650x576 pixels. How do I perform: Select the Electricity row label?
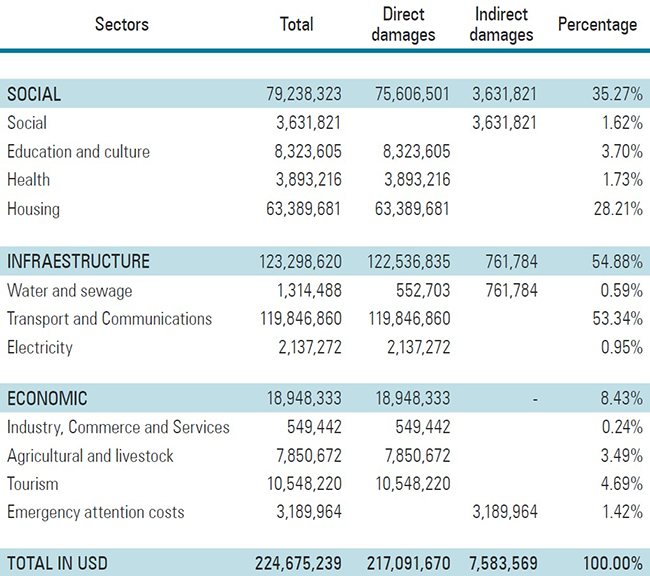pos(39,348)
